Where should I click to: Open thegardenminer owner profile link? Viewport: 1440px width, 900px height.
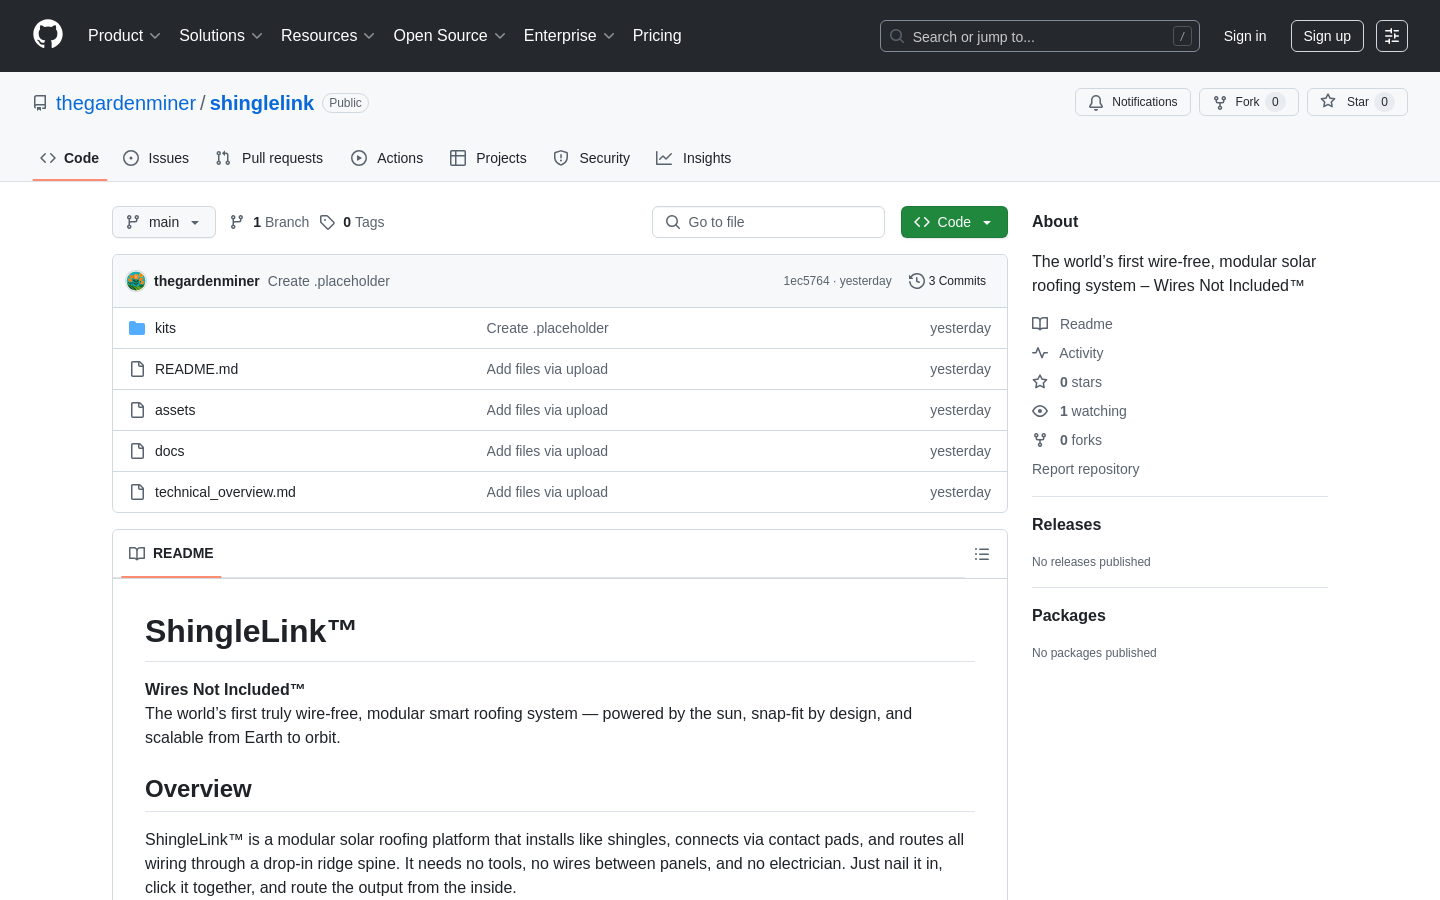point(126,103)
